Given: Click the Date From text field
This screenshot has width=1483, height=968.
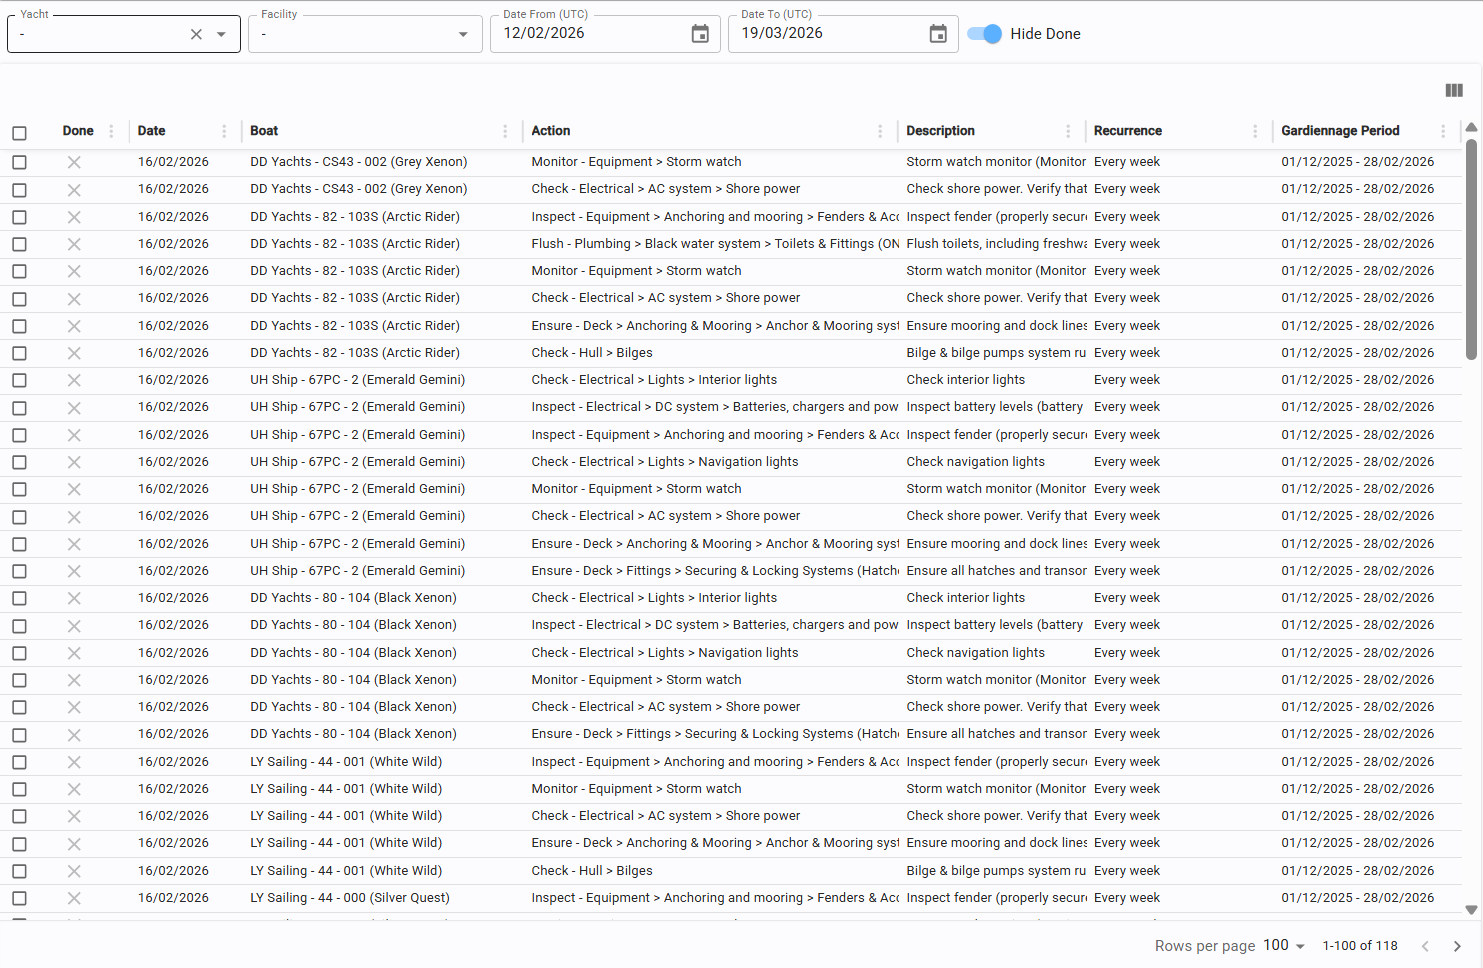Looking at the screenshot, I should pyautogui.click(x=590, y=34).
